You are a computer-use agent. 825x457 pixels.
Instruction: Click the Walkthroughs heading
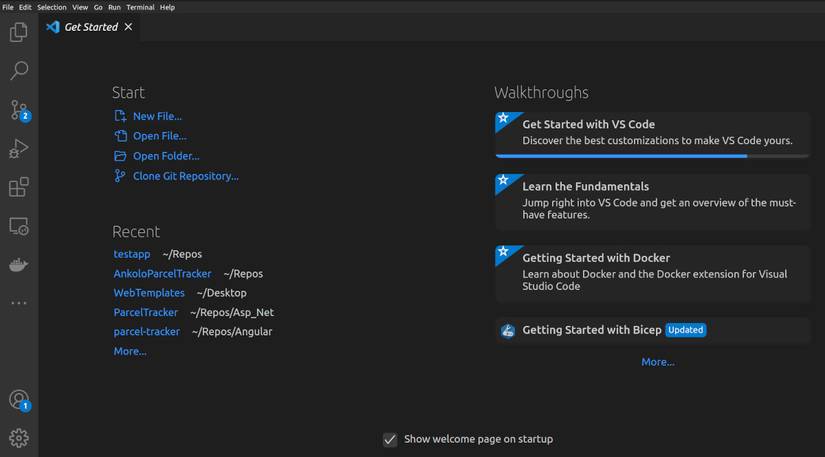[541, 93]
